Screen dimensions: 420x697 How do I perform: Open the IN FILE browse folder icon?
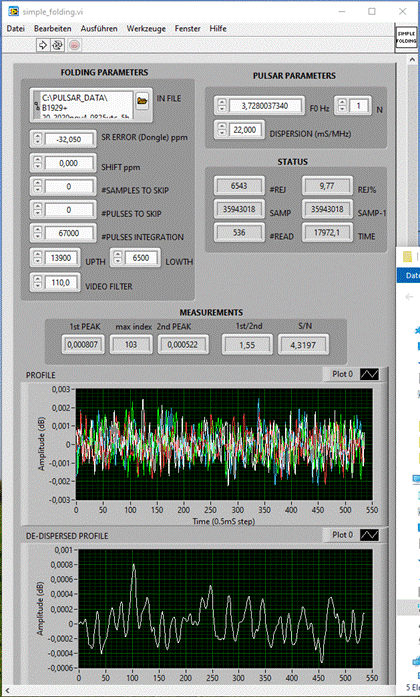[142, 101]
